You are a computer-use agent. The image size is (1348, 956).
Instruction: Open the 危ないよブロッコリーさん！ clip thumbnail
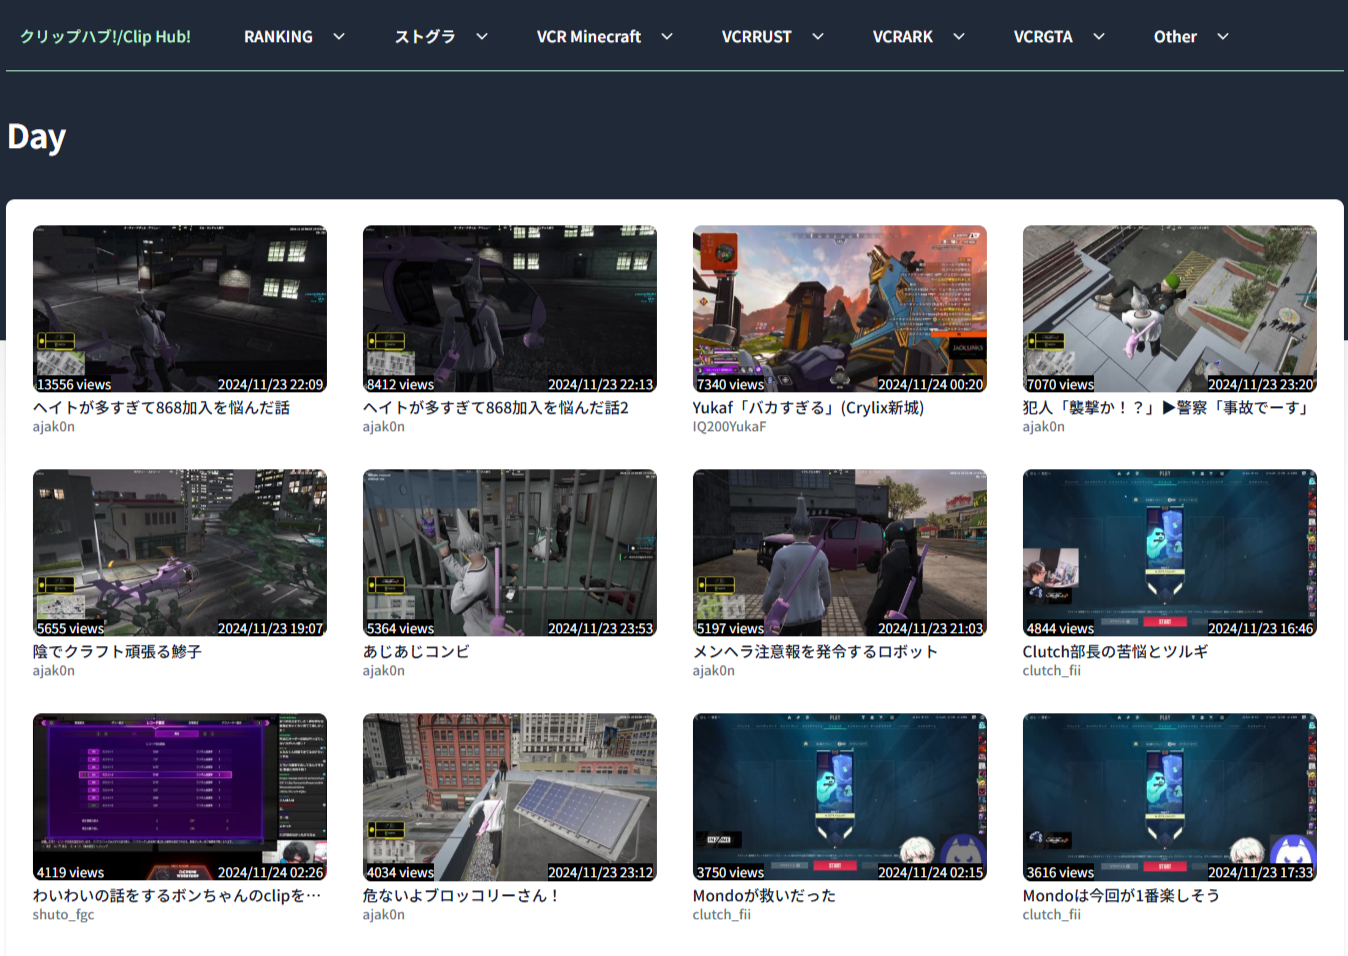(x=510, y=796)
